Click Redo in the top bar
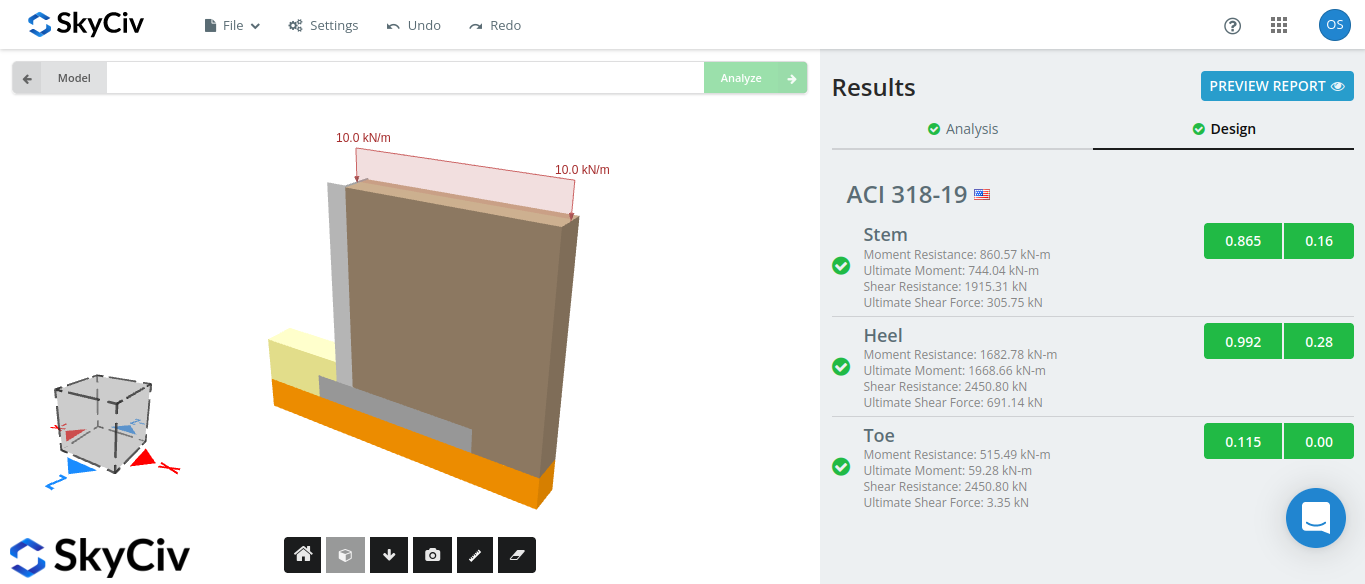Viewport: 1365px width, 584px height. coord(495,26)
